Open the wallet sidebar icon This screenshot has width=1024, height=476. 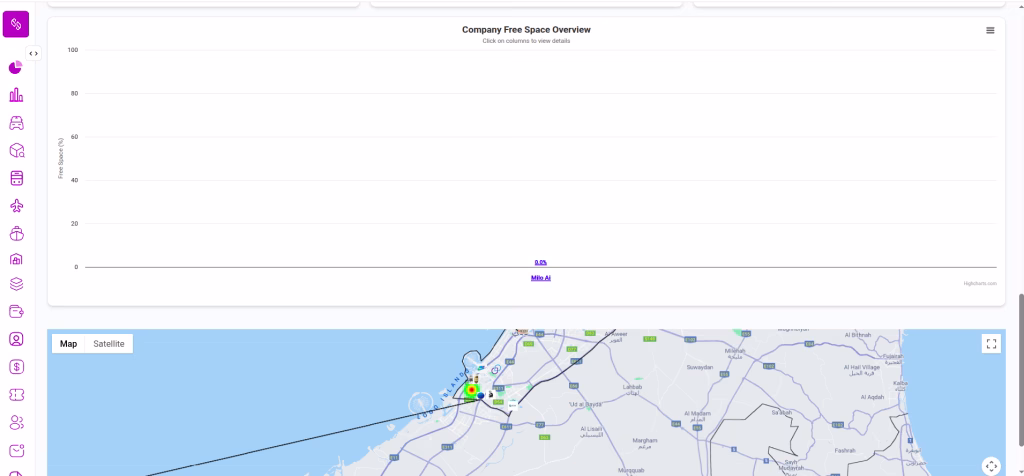pos(16,311)
